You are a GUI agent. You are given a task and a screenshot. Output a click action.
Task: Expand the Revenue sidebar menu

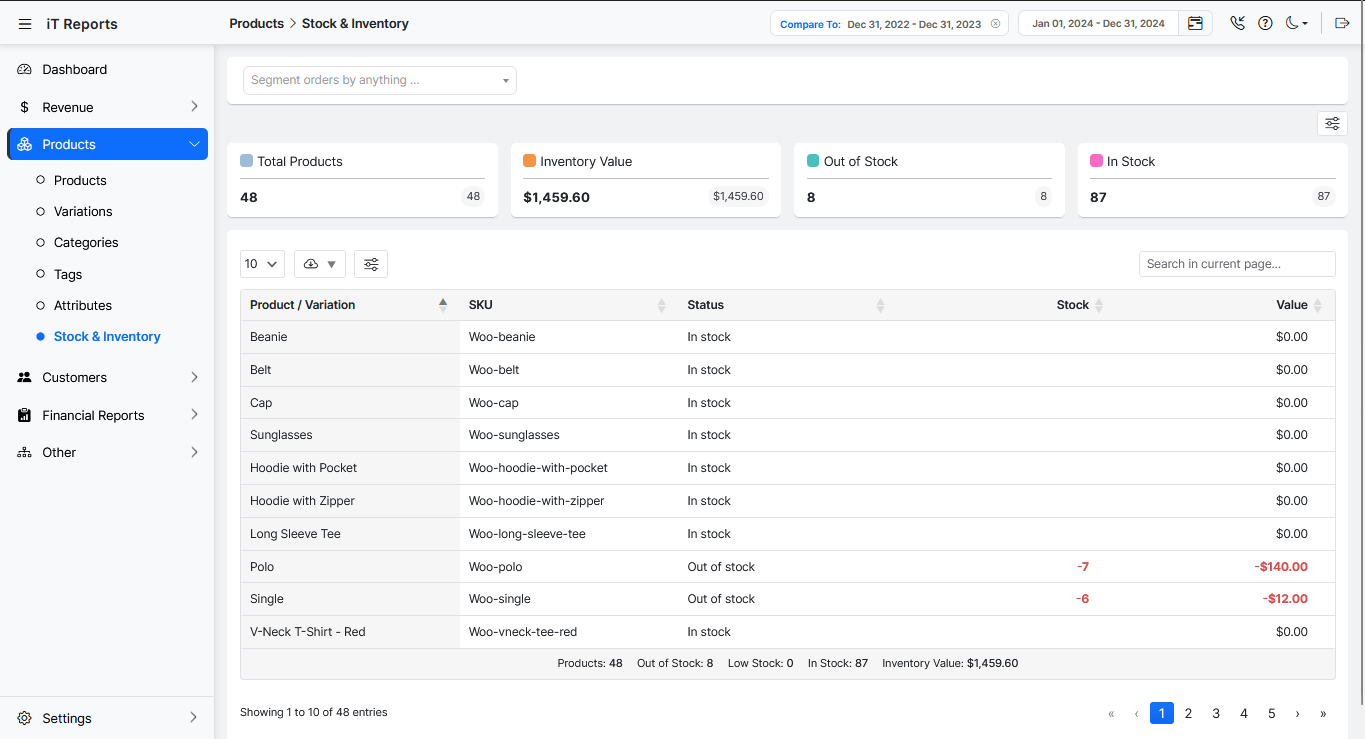pyautogui.click(x=107, y=107)
